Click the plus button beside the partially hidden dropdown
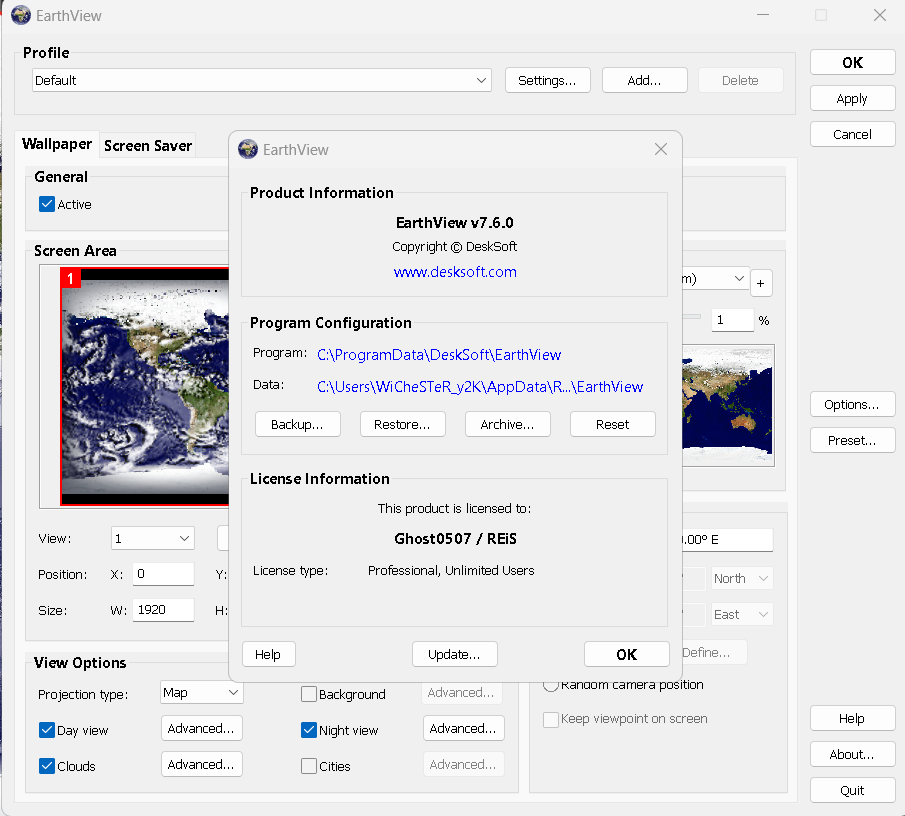 (761, 283)
